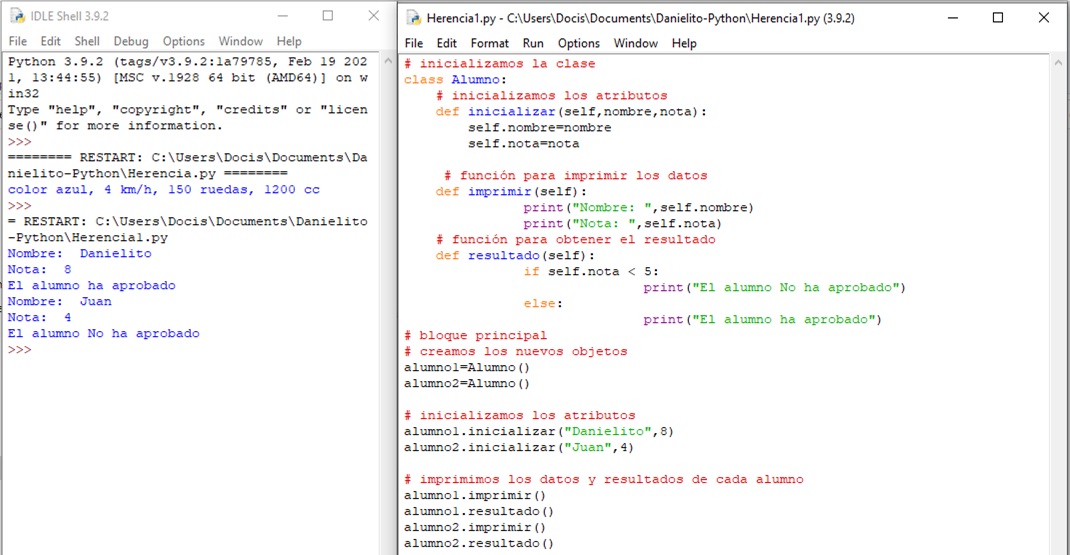Expand the Options menu in the editor
This screenshot has height=555, width=1070.
[578, 43]
